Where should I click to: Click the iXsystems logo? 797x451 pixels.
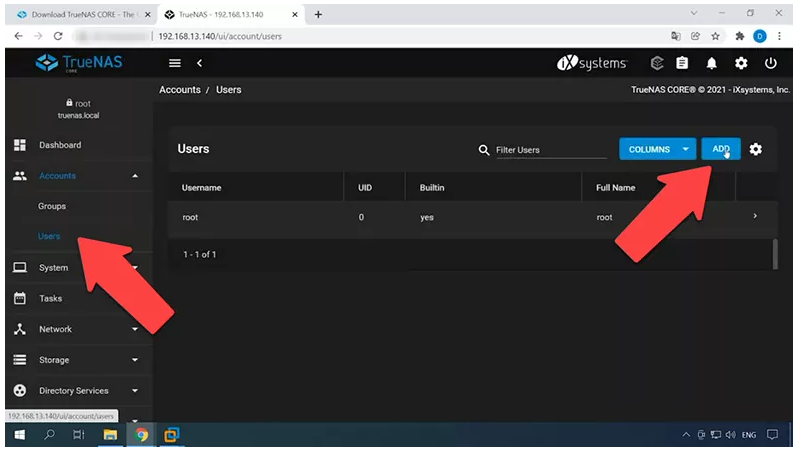(x=592, y=63)
